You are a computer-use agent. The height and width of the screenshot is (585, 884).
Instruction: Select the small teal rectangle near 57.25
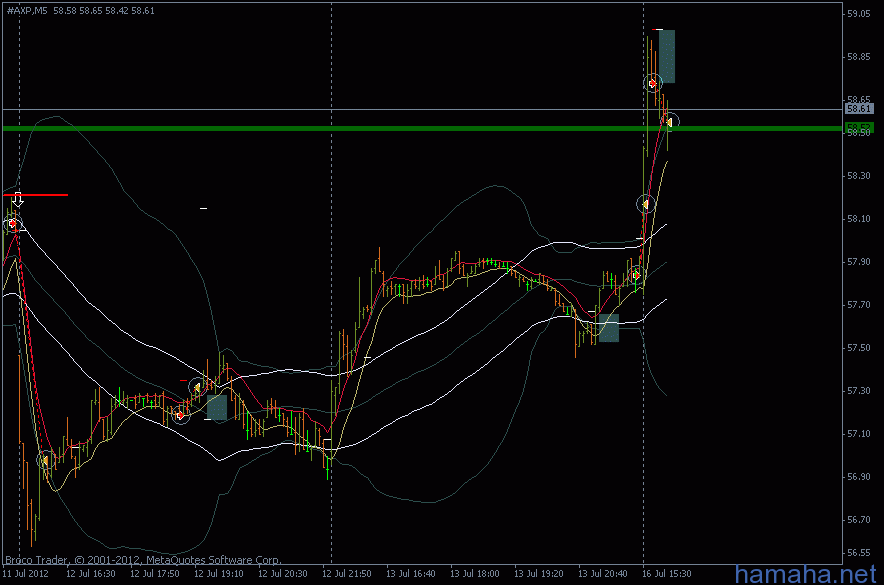pyautogui.click(x=217, y=406)
